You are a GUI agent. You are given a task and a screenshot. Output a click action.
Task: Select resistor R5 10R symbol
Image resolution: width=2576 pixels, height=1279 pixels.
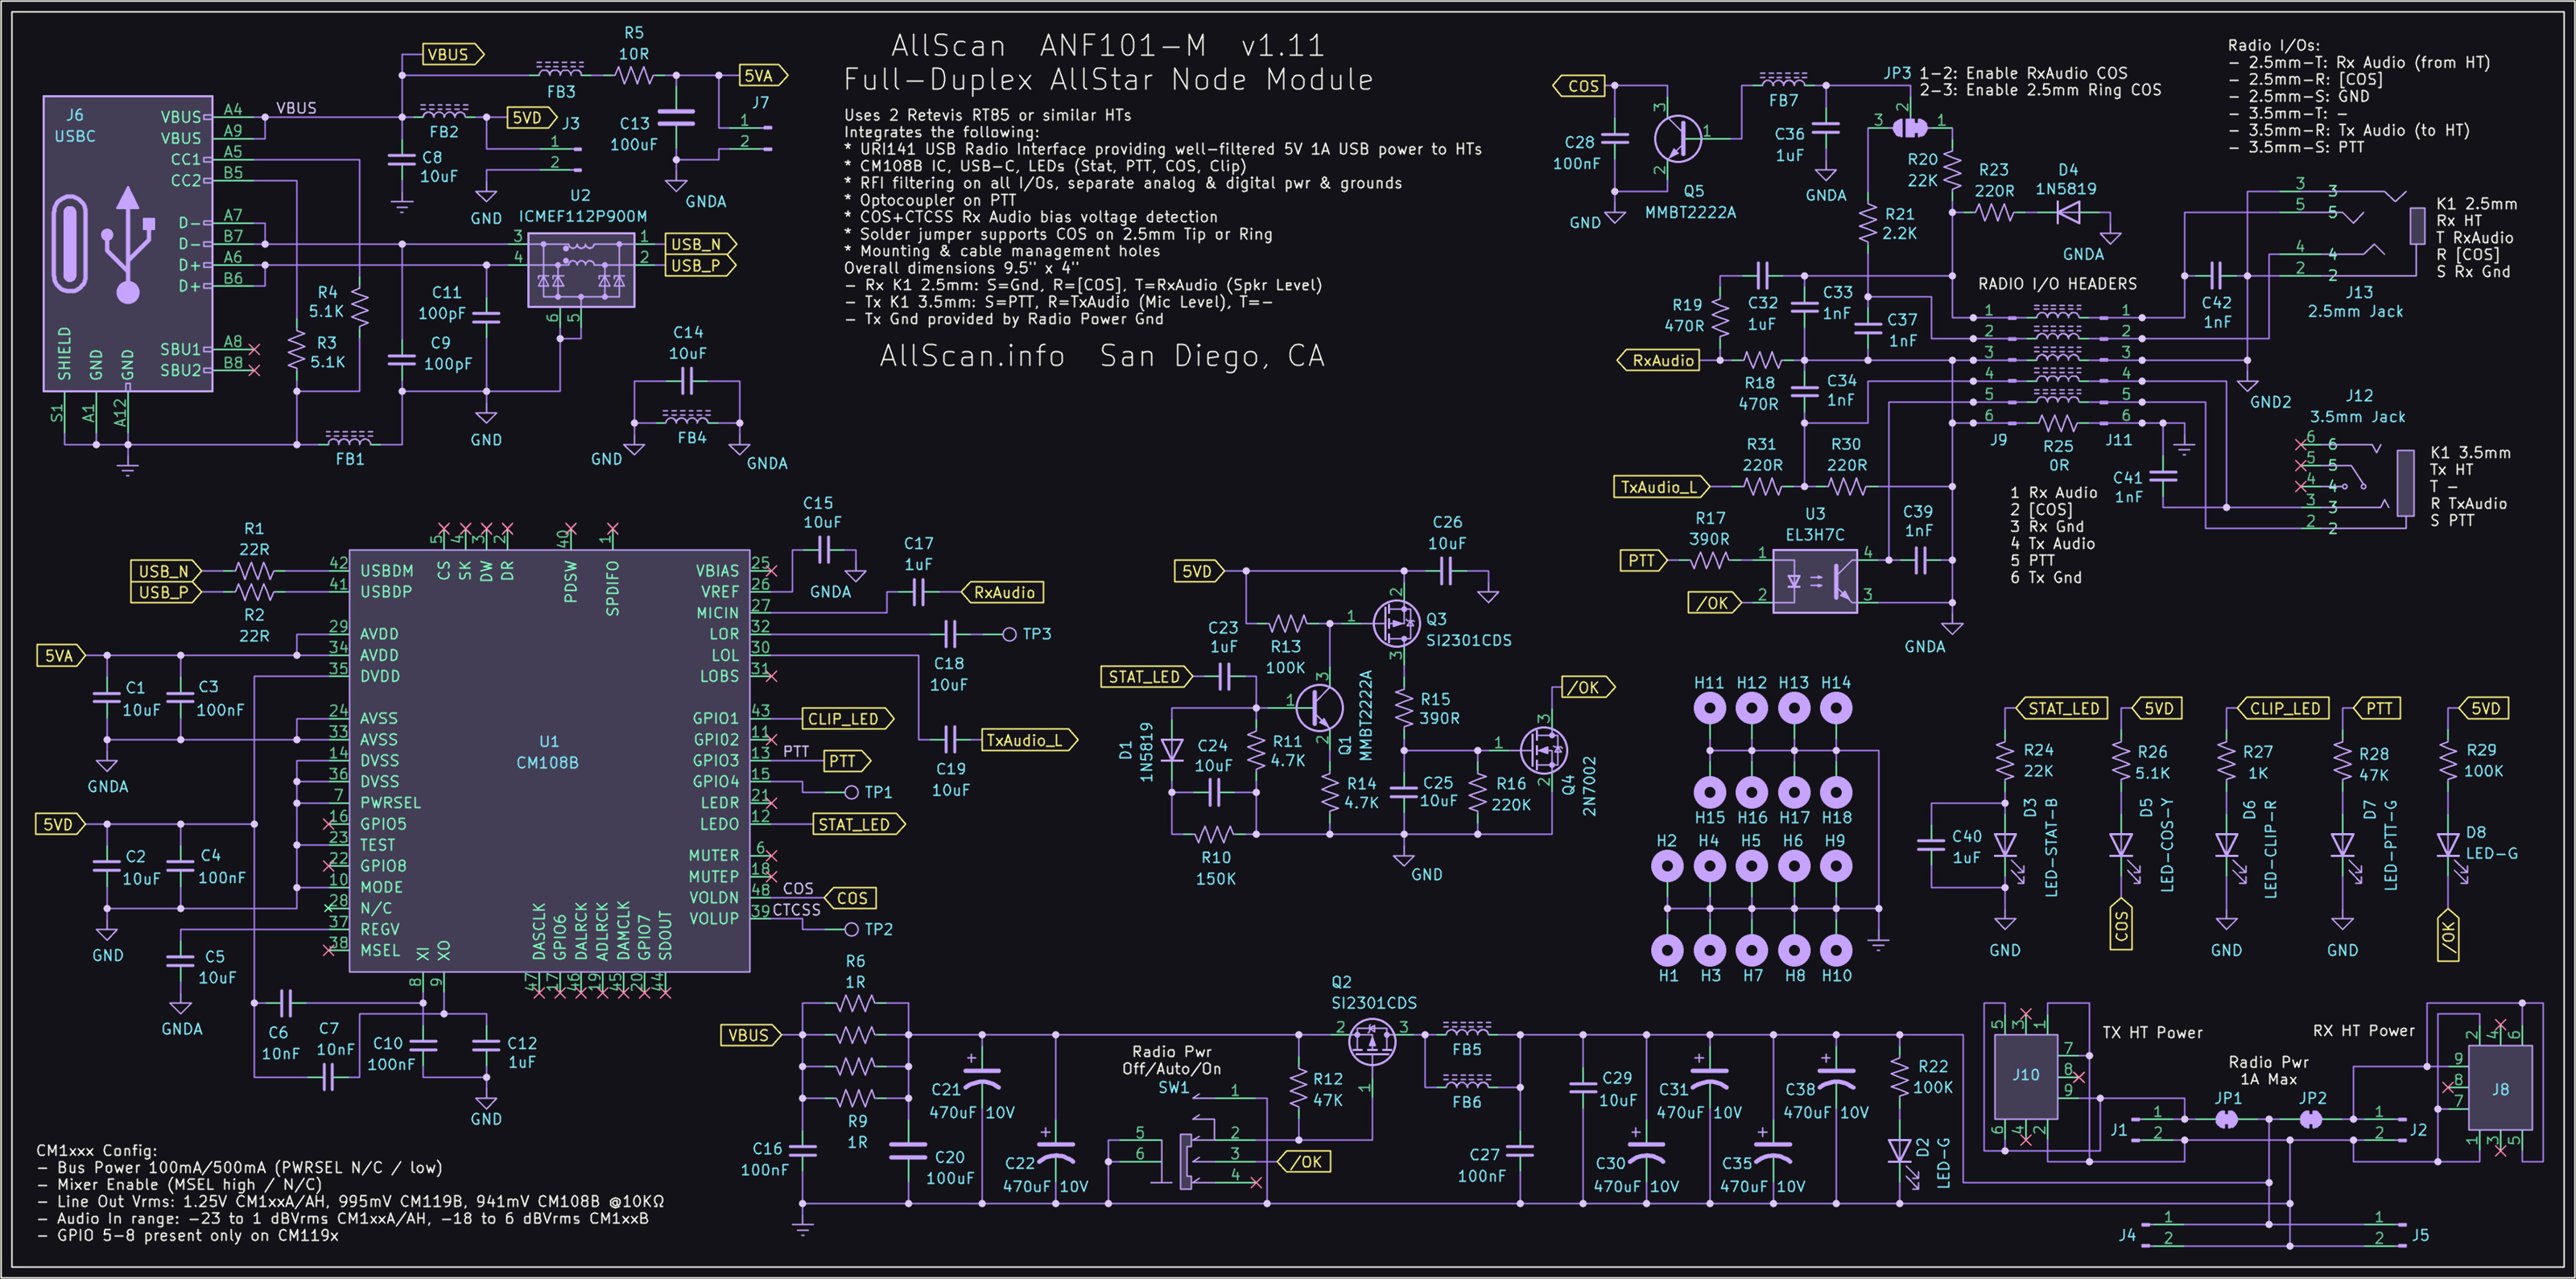(634, 75)
